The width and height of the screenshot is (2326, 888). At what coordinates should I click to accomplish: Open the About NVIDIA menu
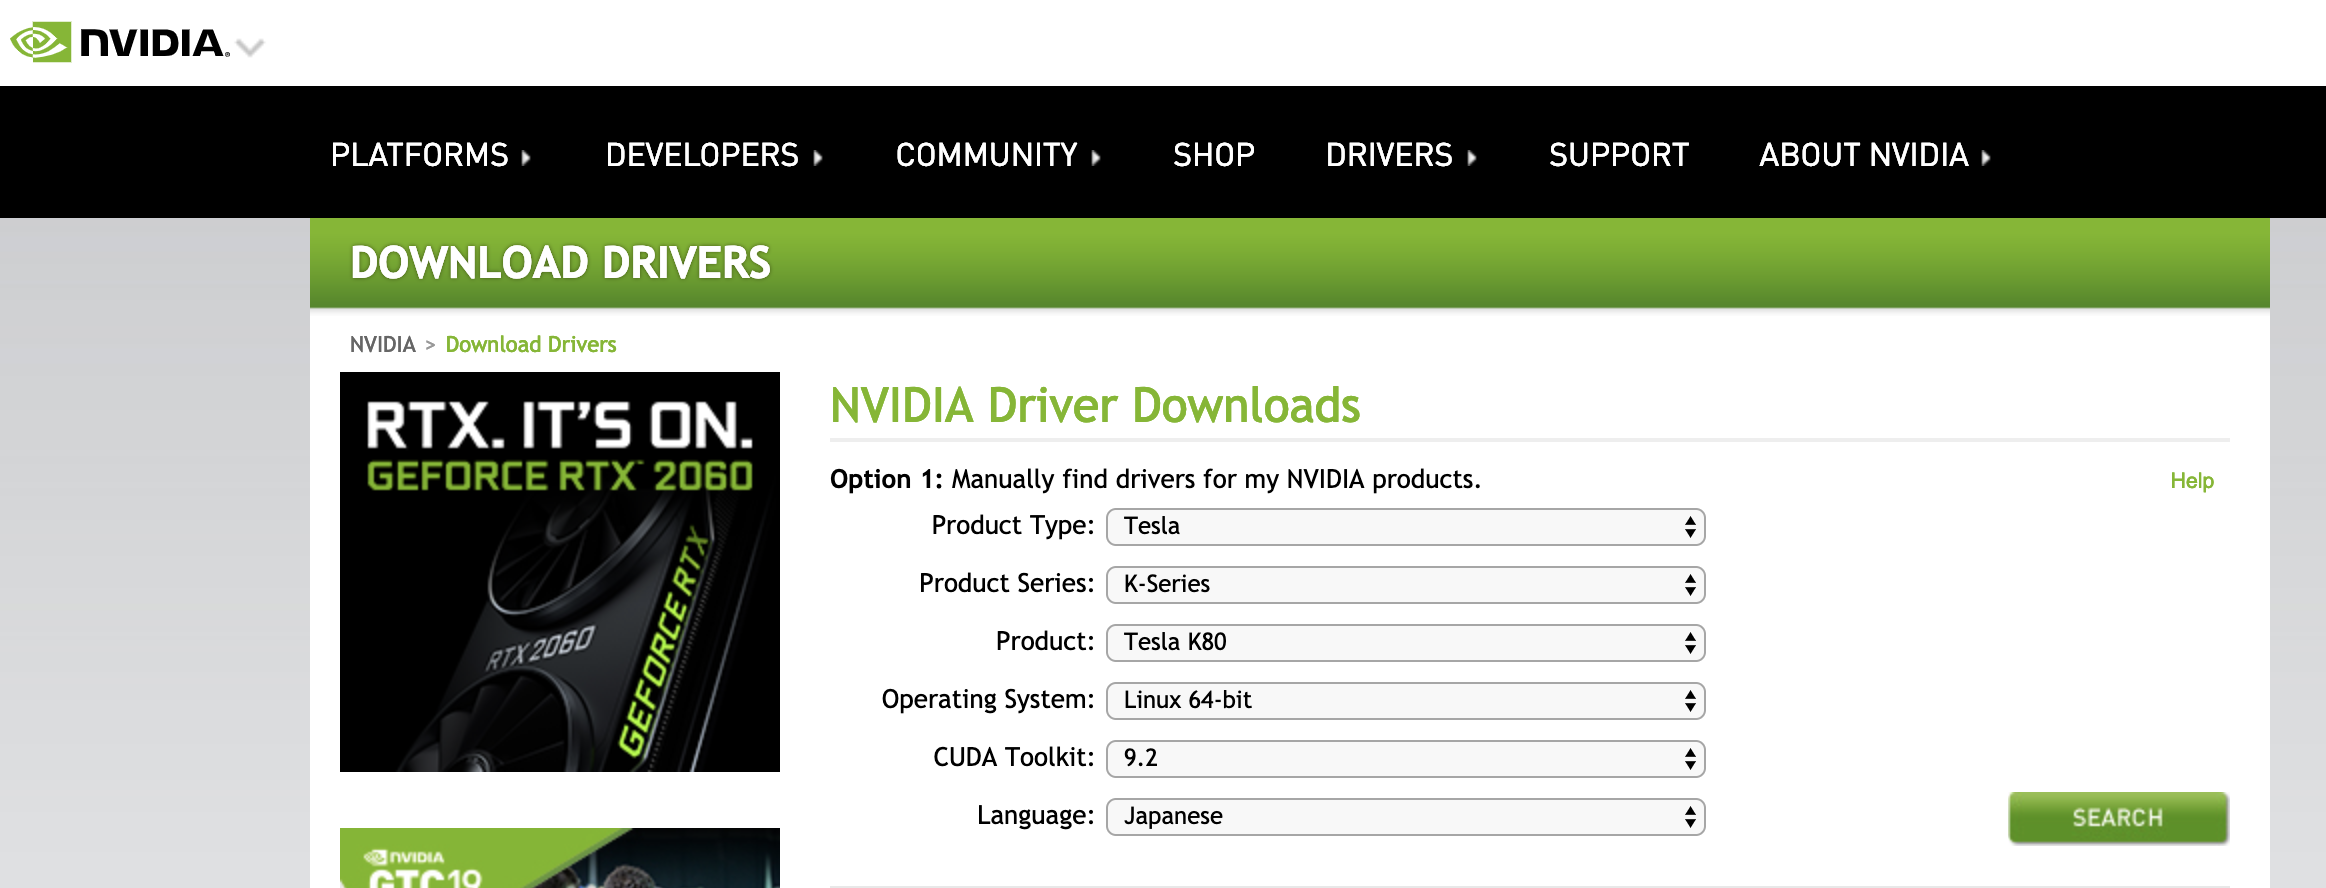coord(1875,155)
